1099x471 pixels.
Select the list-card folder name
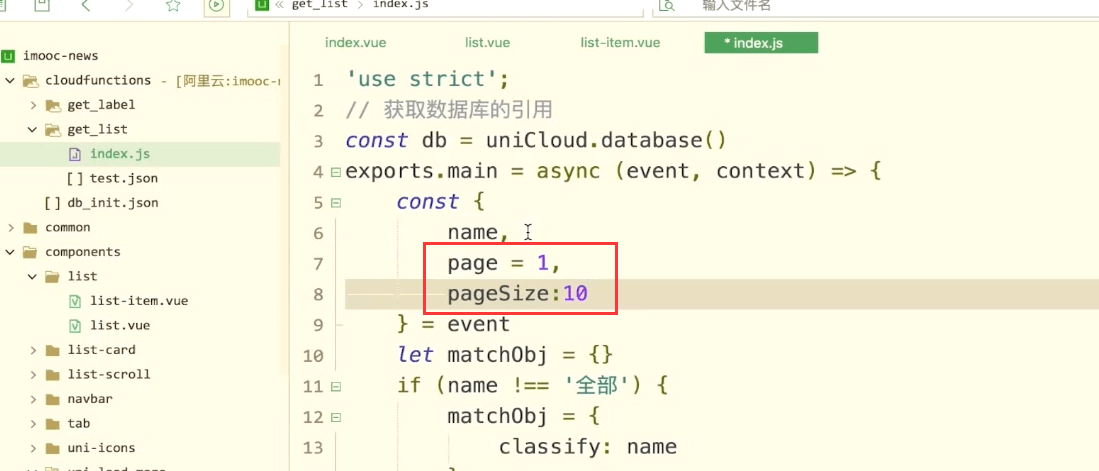click(x=102, y=350)
